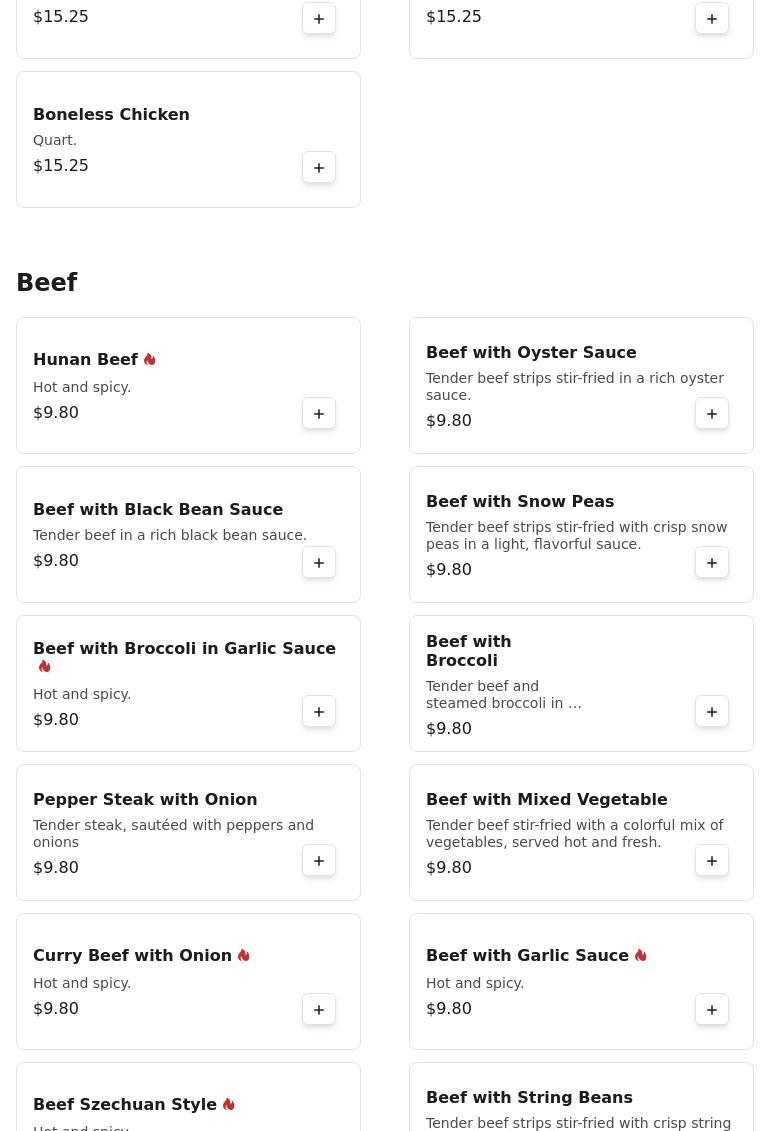Select the Beef with Snow Peas title
770x1131 pixels.
tap(519, 502)
